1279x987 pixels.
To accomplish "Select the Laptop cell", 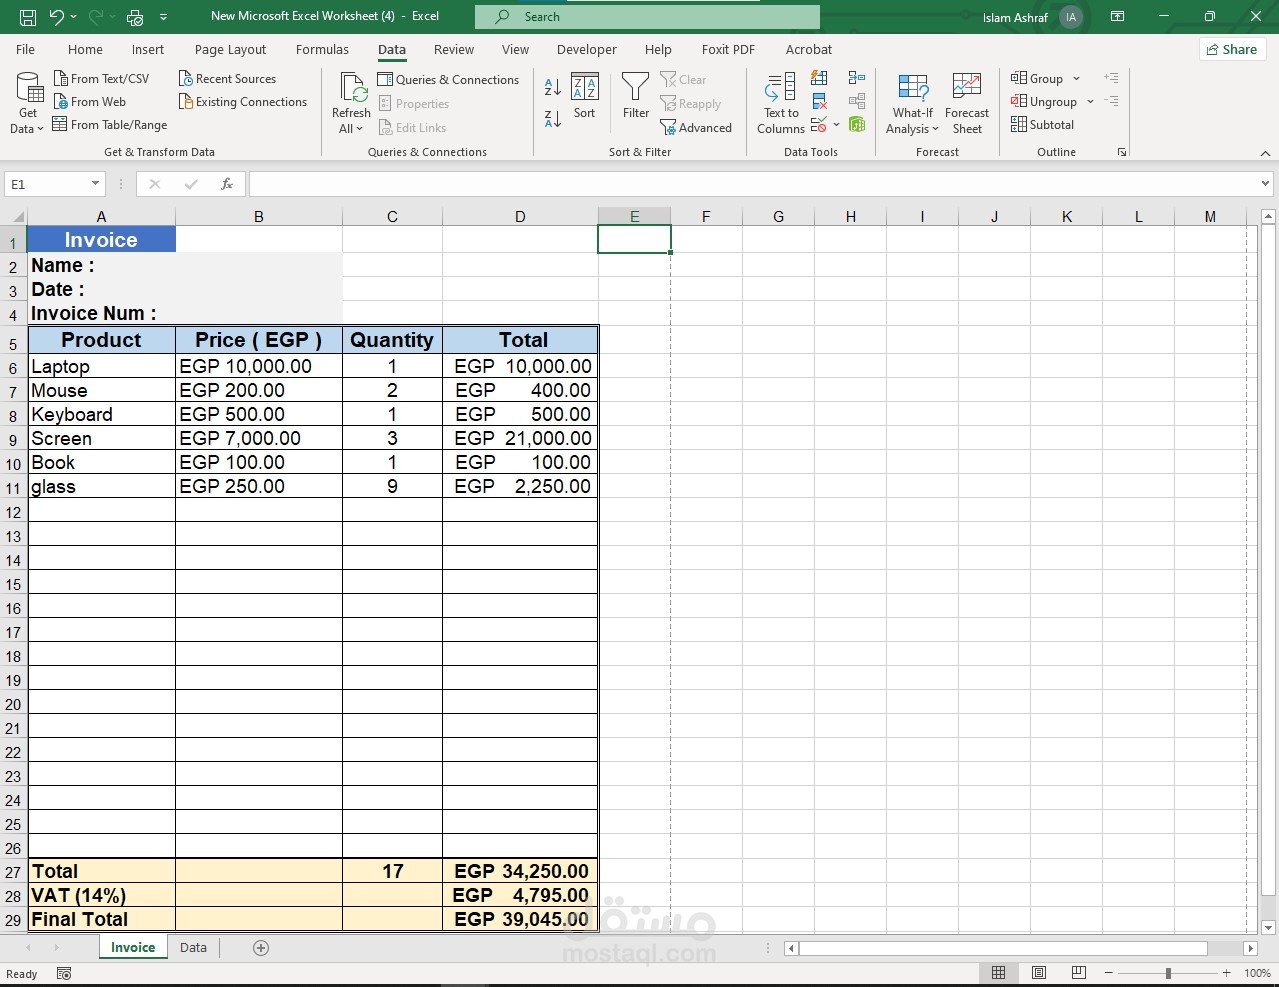I will [101, 366].
